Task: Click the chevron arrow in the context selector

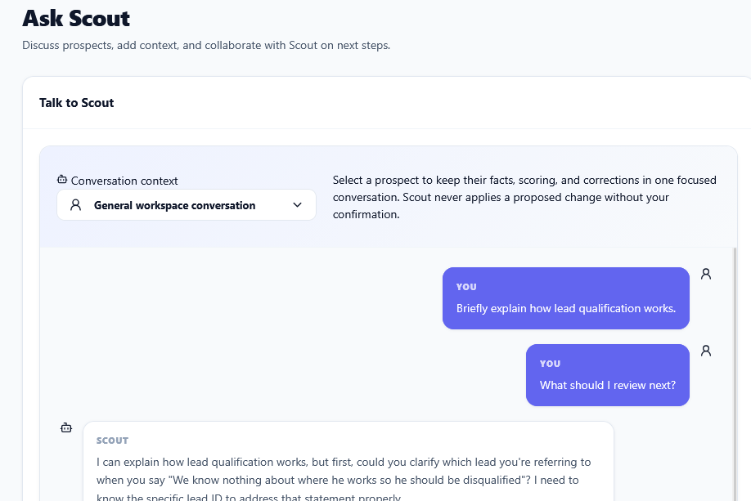Action: tap(297, 205)
